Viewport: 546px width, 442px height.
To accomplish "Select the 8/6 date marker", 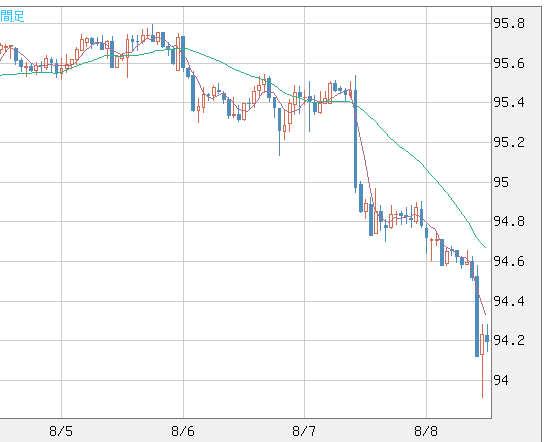I will click(183, 432).
